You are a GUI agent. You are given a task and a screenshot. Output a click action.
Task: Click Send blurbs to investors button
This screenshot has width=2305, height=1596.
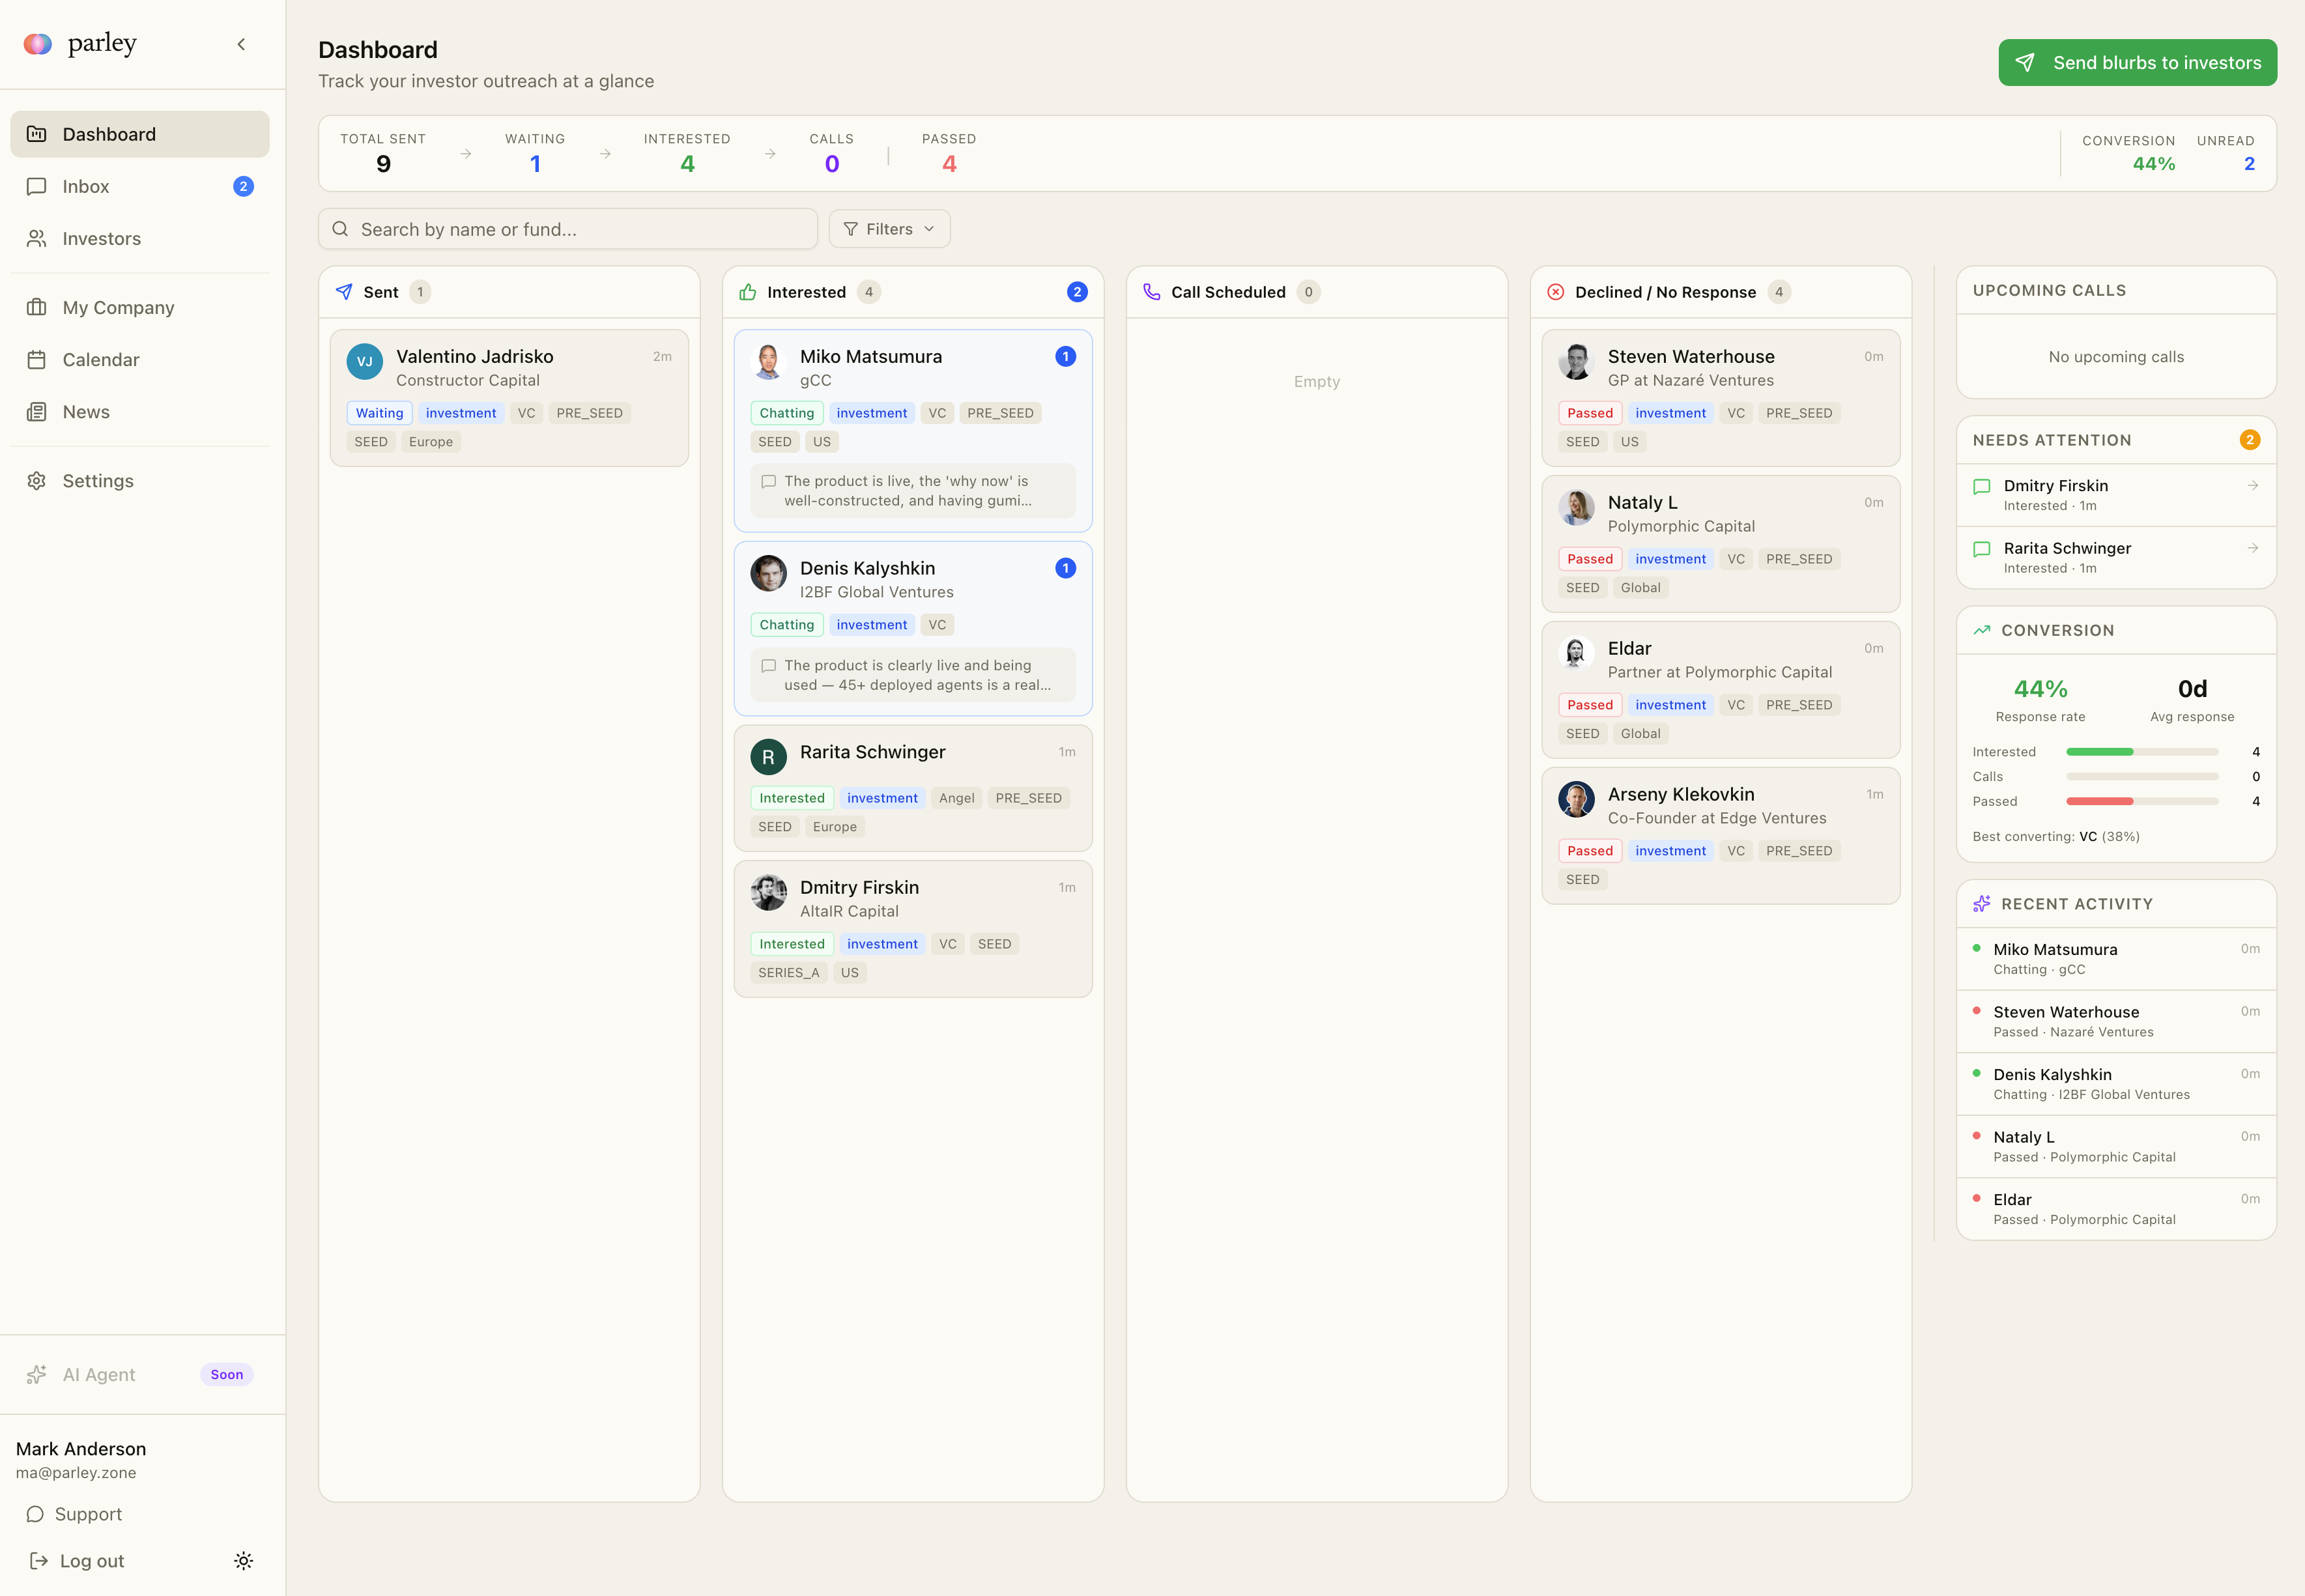click(x=2137, y=62)
